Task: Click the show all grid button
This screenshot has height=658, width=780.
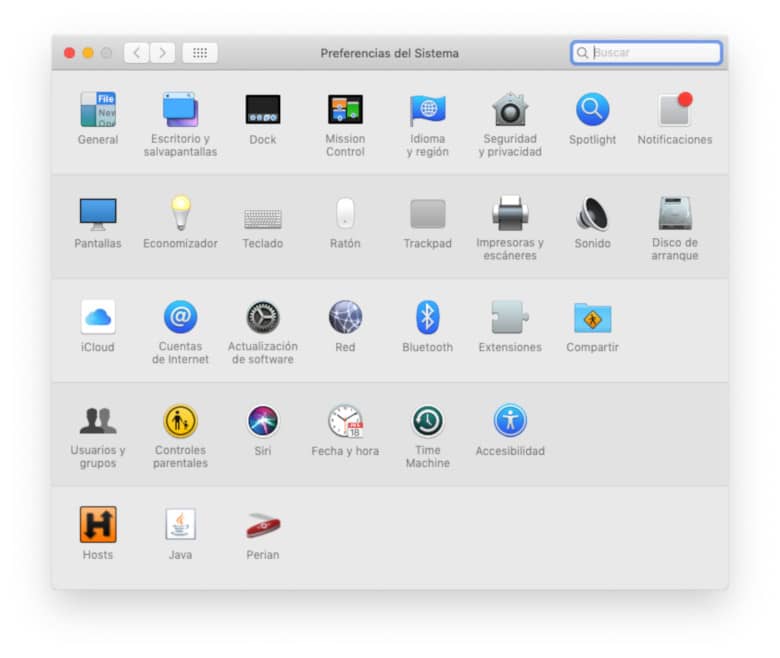Action: 200,53
